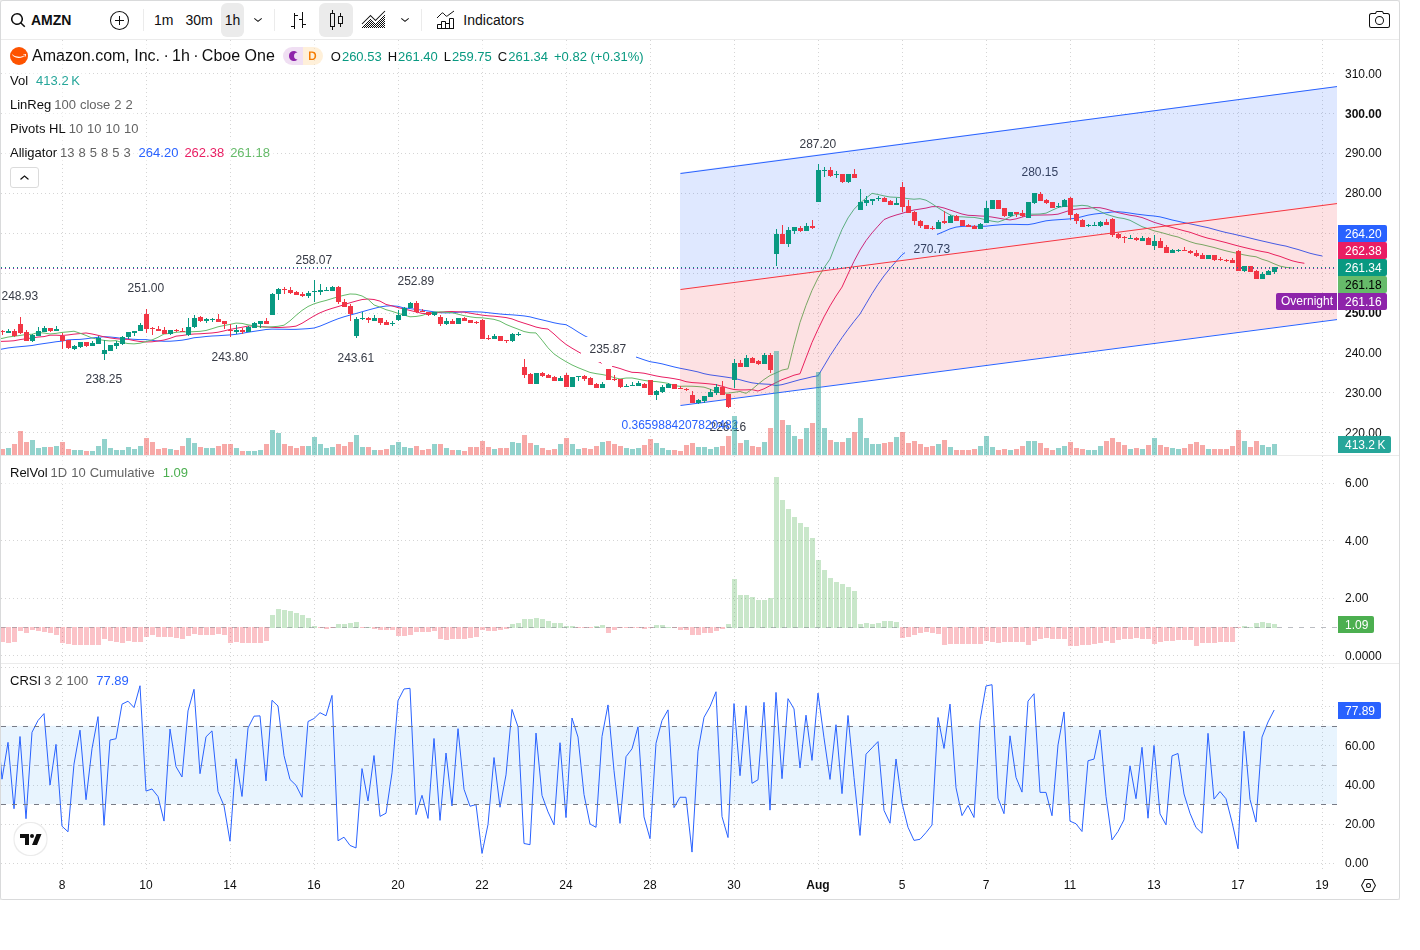Open symbol search for AMZN

tap(42, 20)
